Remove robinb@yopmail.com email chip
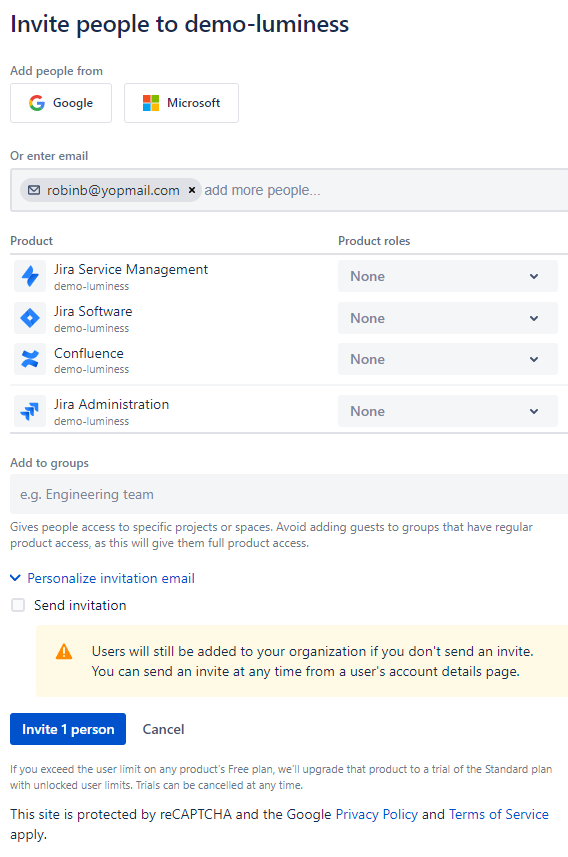The height and width of the screenshot is (857, 568). (192, 190)
